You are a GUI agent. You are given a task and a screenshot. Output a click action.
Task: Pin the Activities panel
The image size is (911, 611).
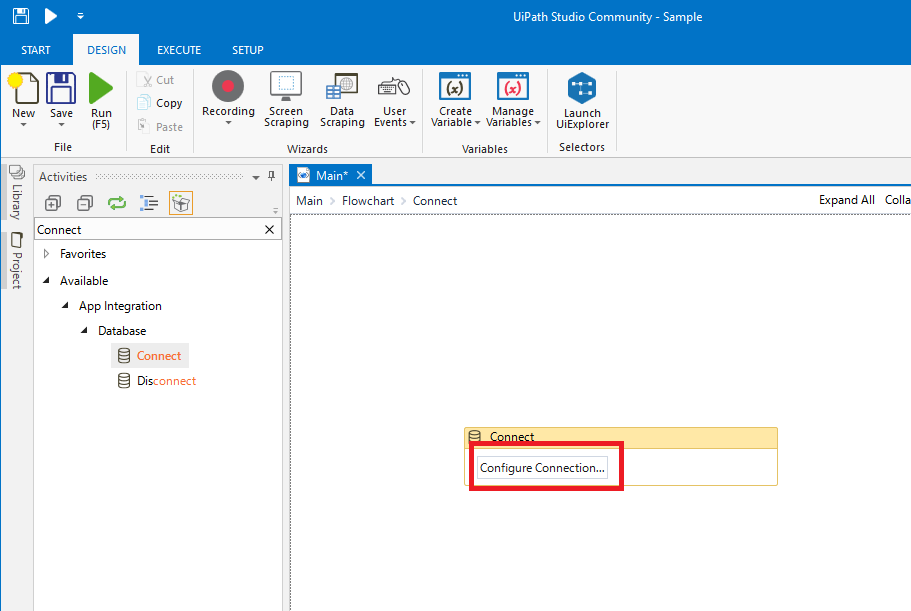[x=271, y=177]
